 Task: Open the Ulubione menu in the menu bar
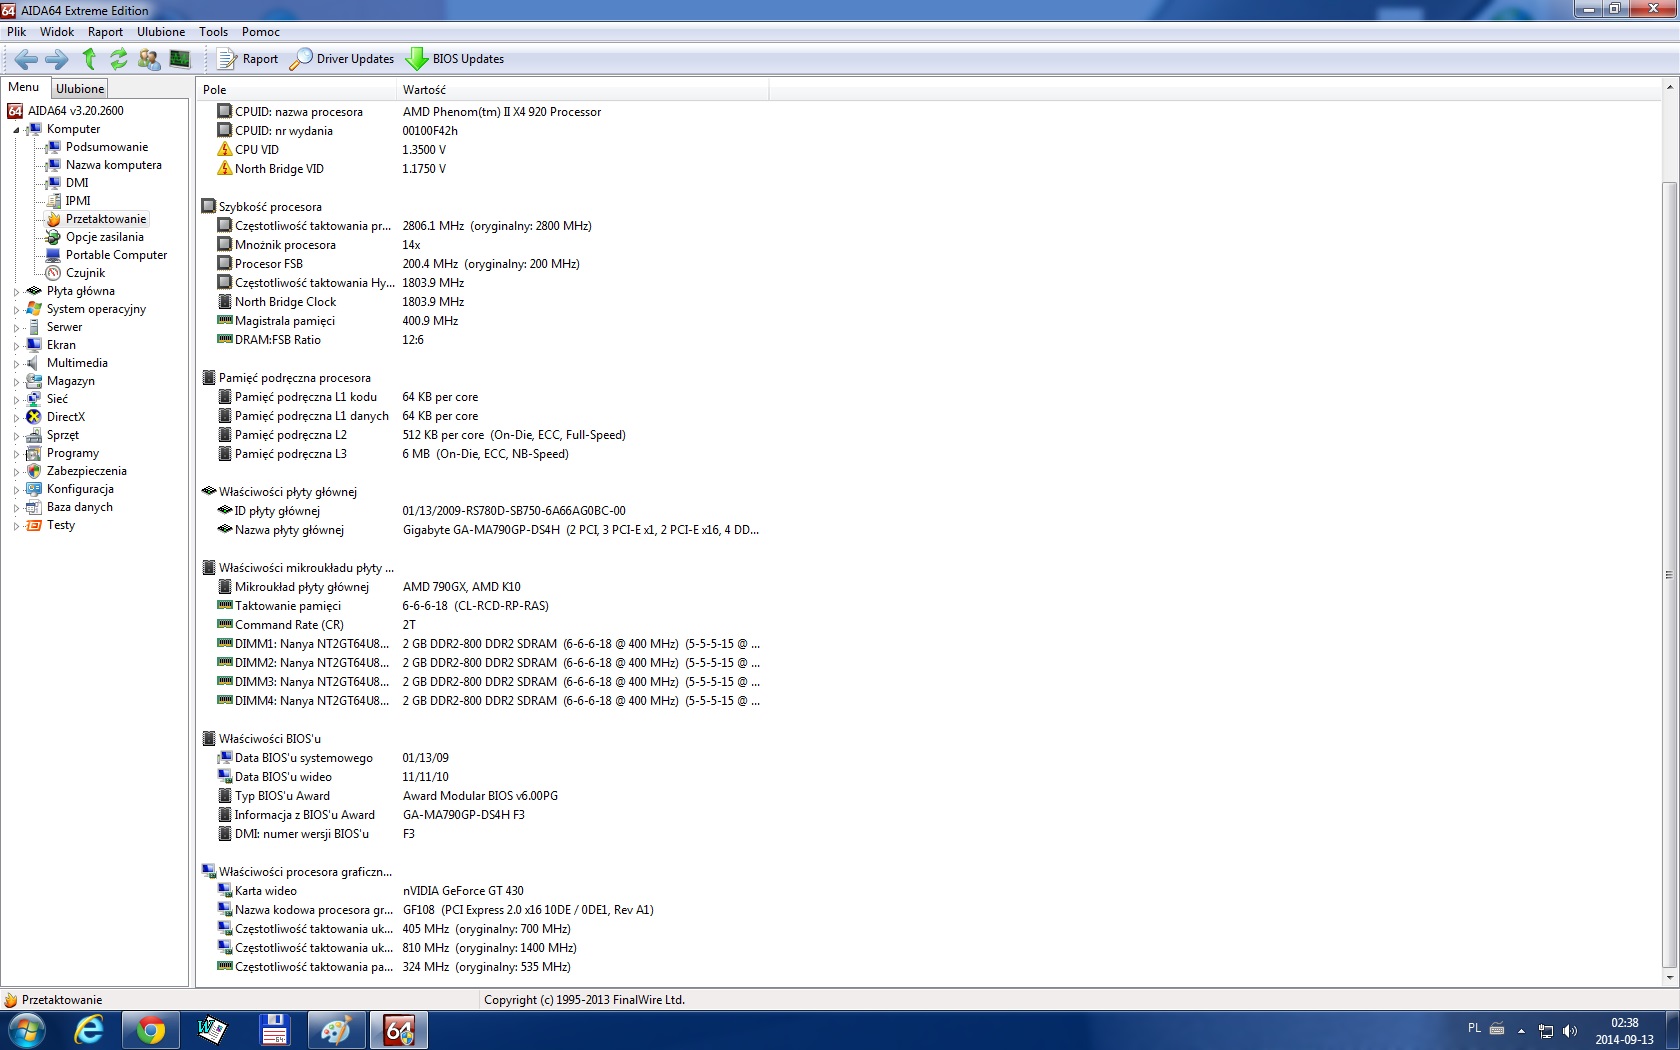pyautogui.click(x=161, y=32)
